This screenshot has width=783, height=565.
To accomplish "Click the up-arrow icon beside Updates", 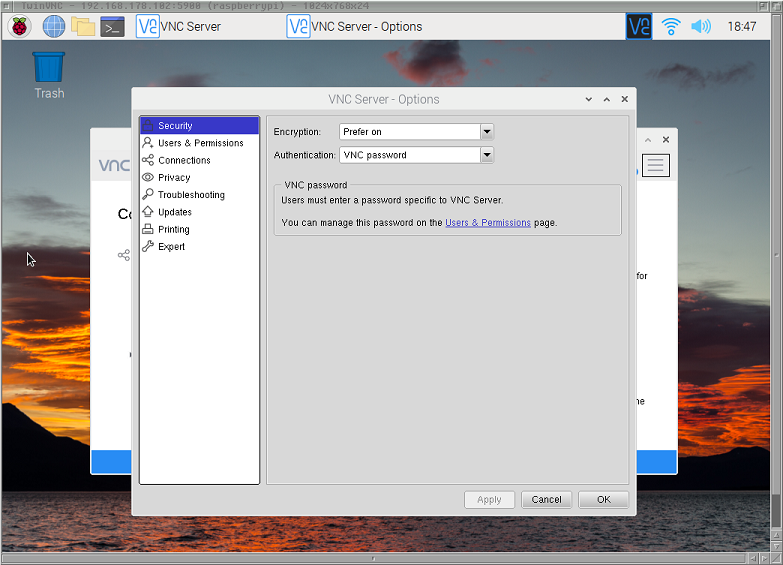I will 148,212.
